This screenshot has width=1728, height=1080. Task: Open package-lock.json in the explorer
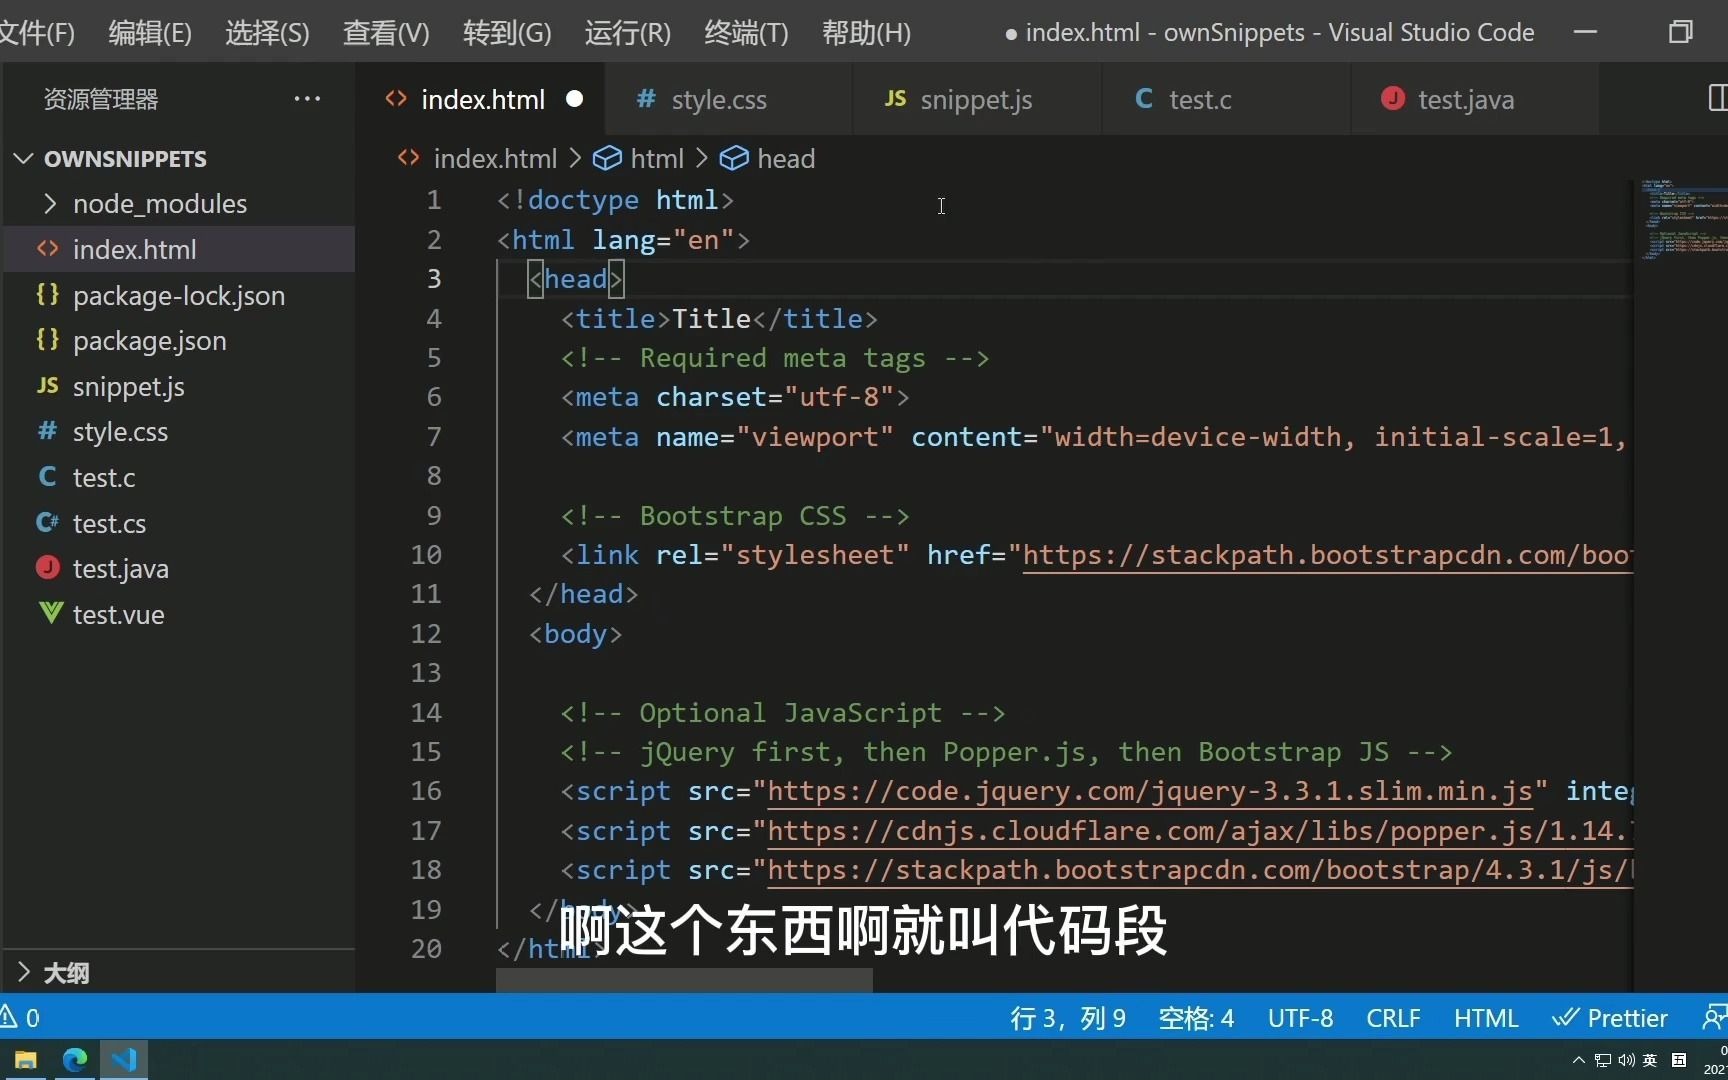click(x=178, y=295)
